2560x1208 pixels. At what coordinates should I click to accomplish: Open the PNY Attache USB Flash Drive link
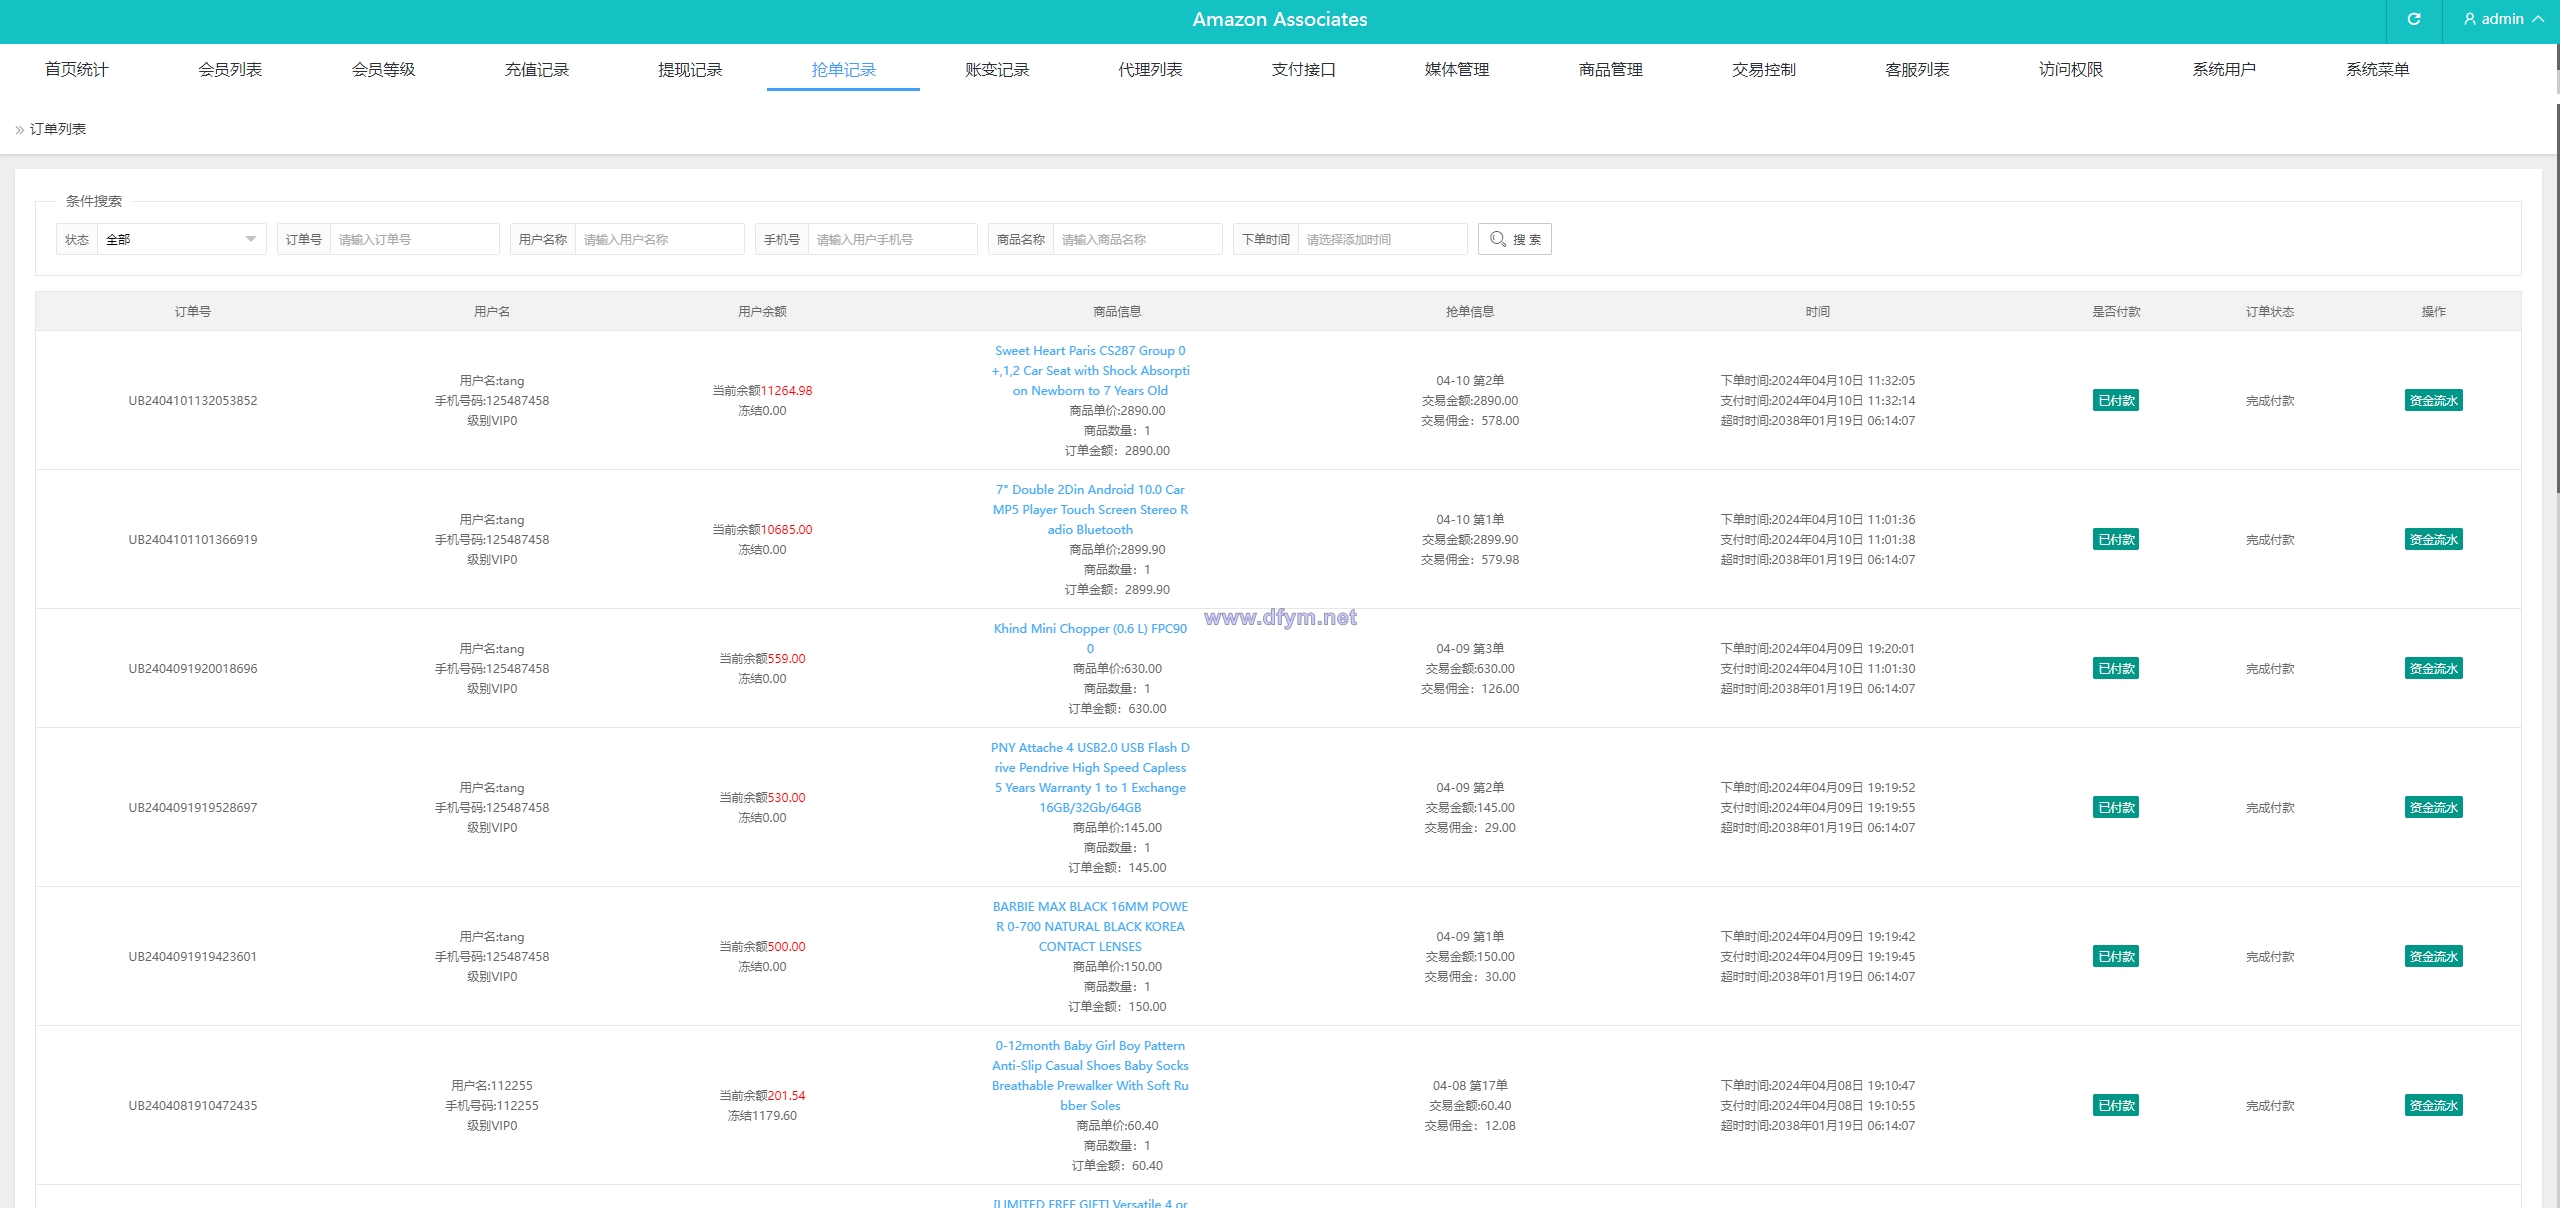1090,777
